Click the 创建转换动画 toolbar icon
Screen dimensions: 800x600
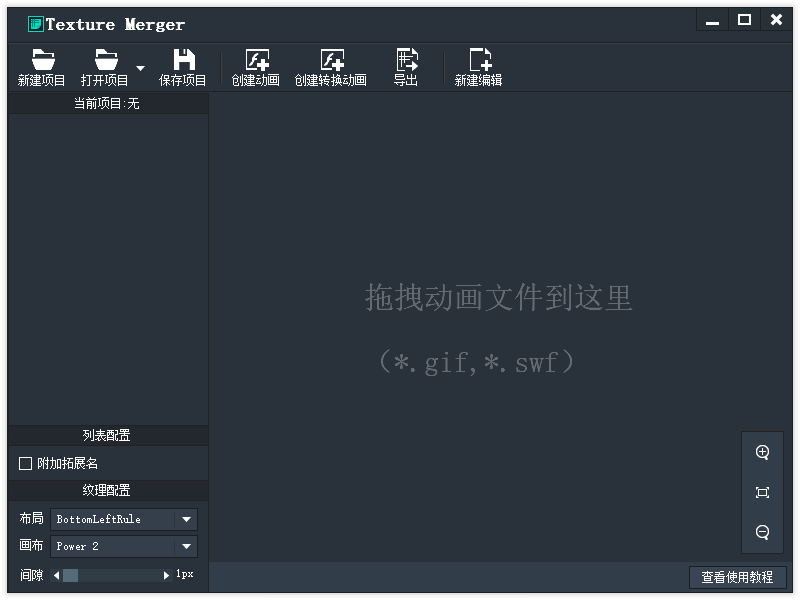pyautogui.click(x=332, y=60)
